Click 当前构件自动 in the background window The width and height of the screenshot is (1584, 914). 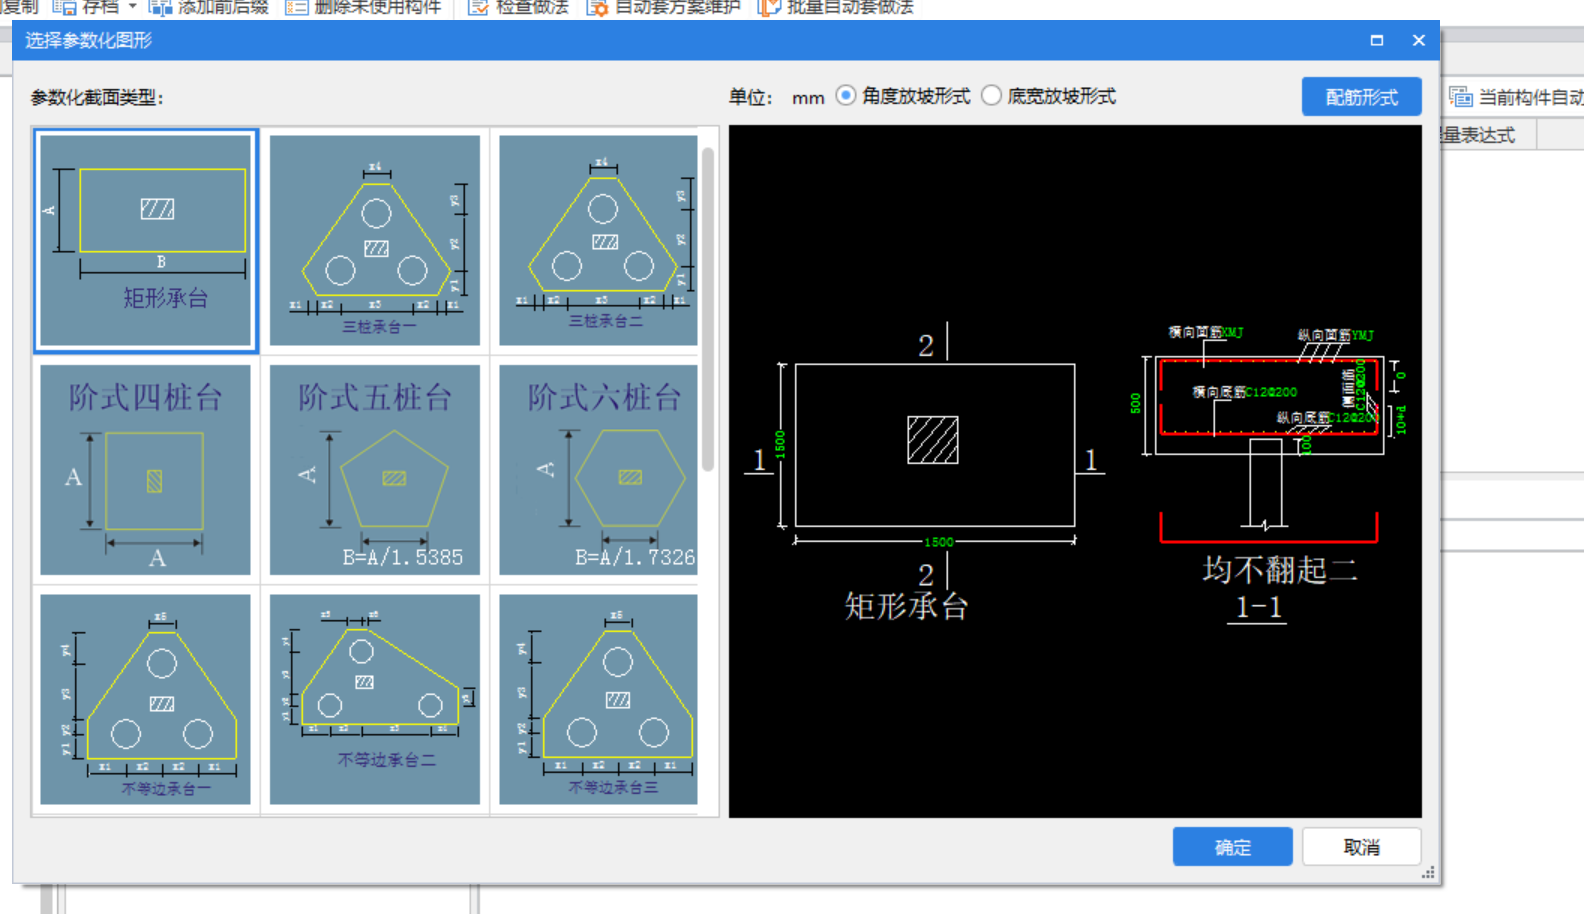click(x=1516, y=97)
